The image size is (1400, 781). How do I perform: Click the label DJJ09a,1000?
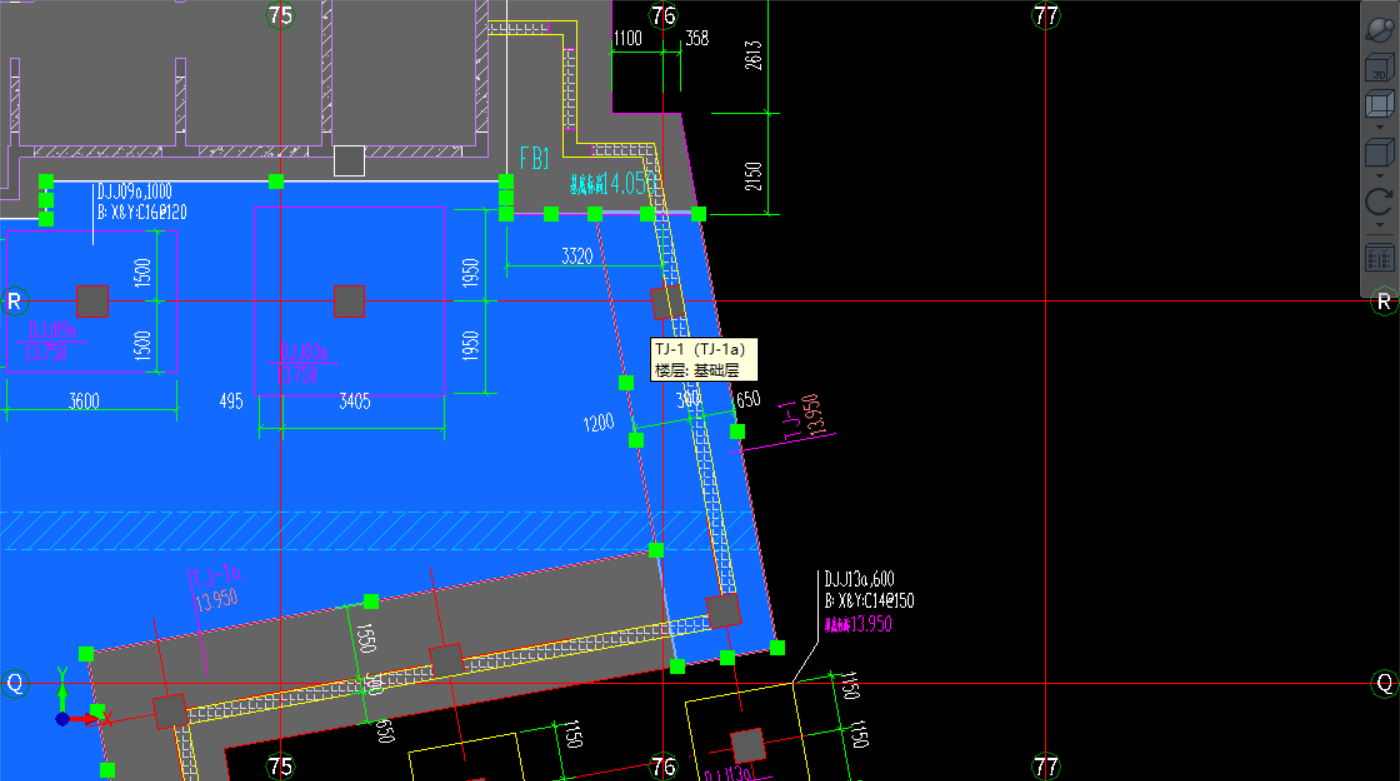(134, 193)
